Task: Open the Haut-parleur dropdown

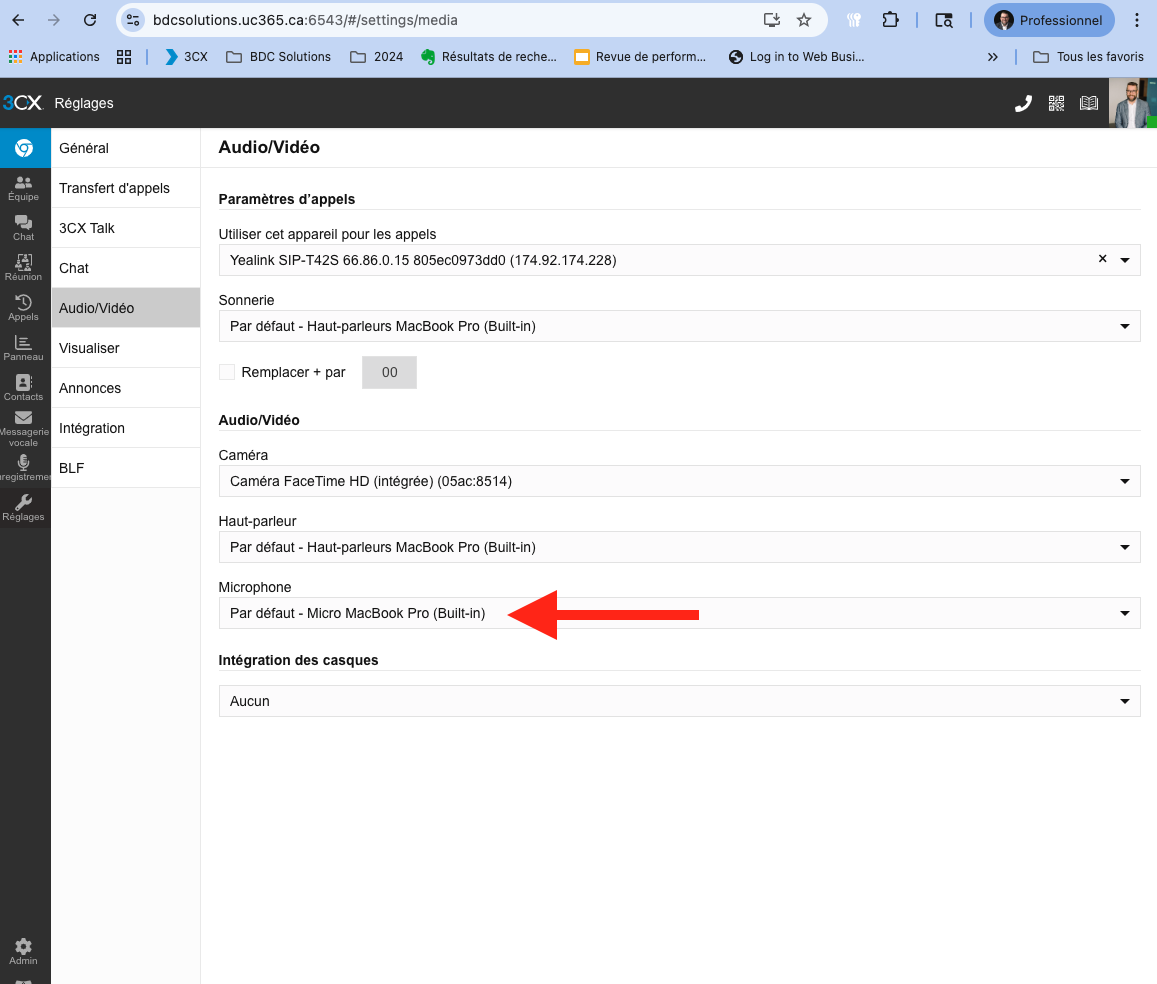Action: (680, 547)
